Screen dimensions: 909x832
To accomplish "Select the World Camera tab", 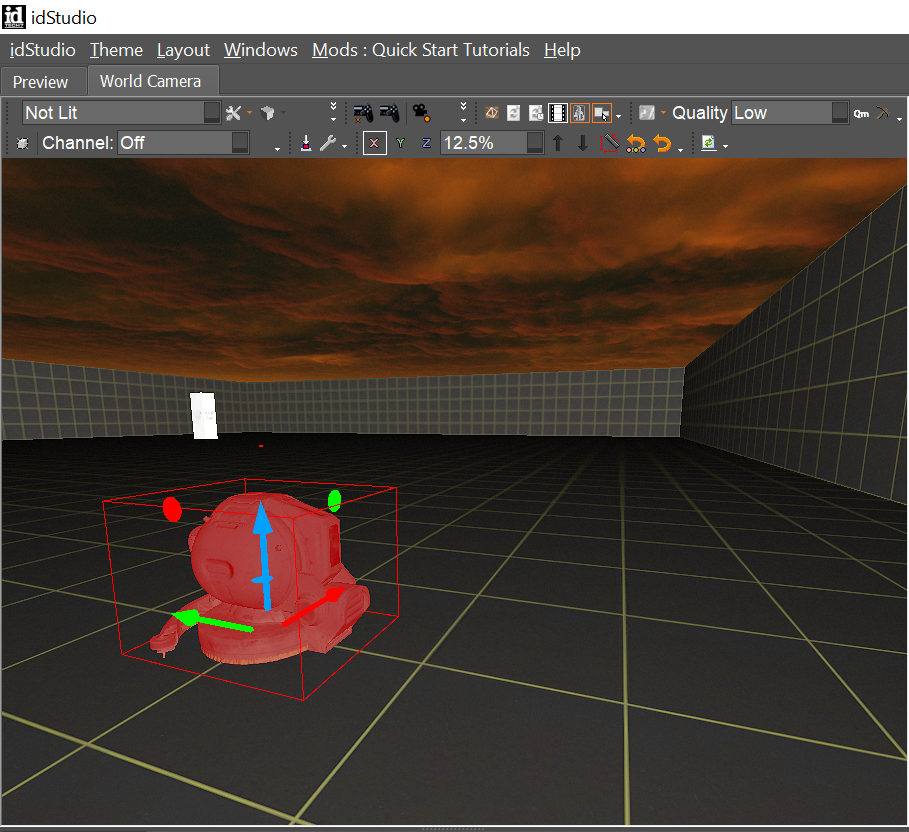I will tap(151, 81).
